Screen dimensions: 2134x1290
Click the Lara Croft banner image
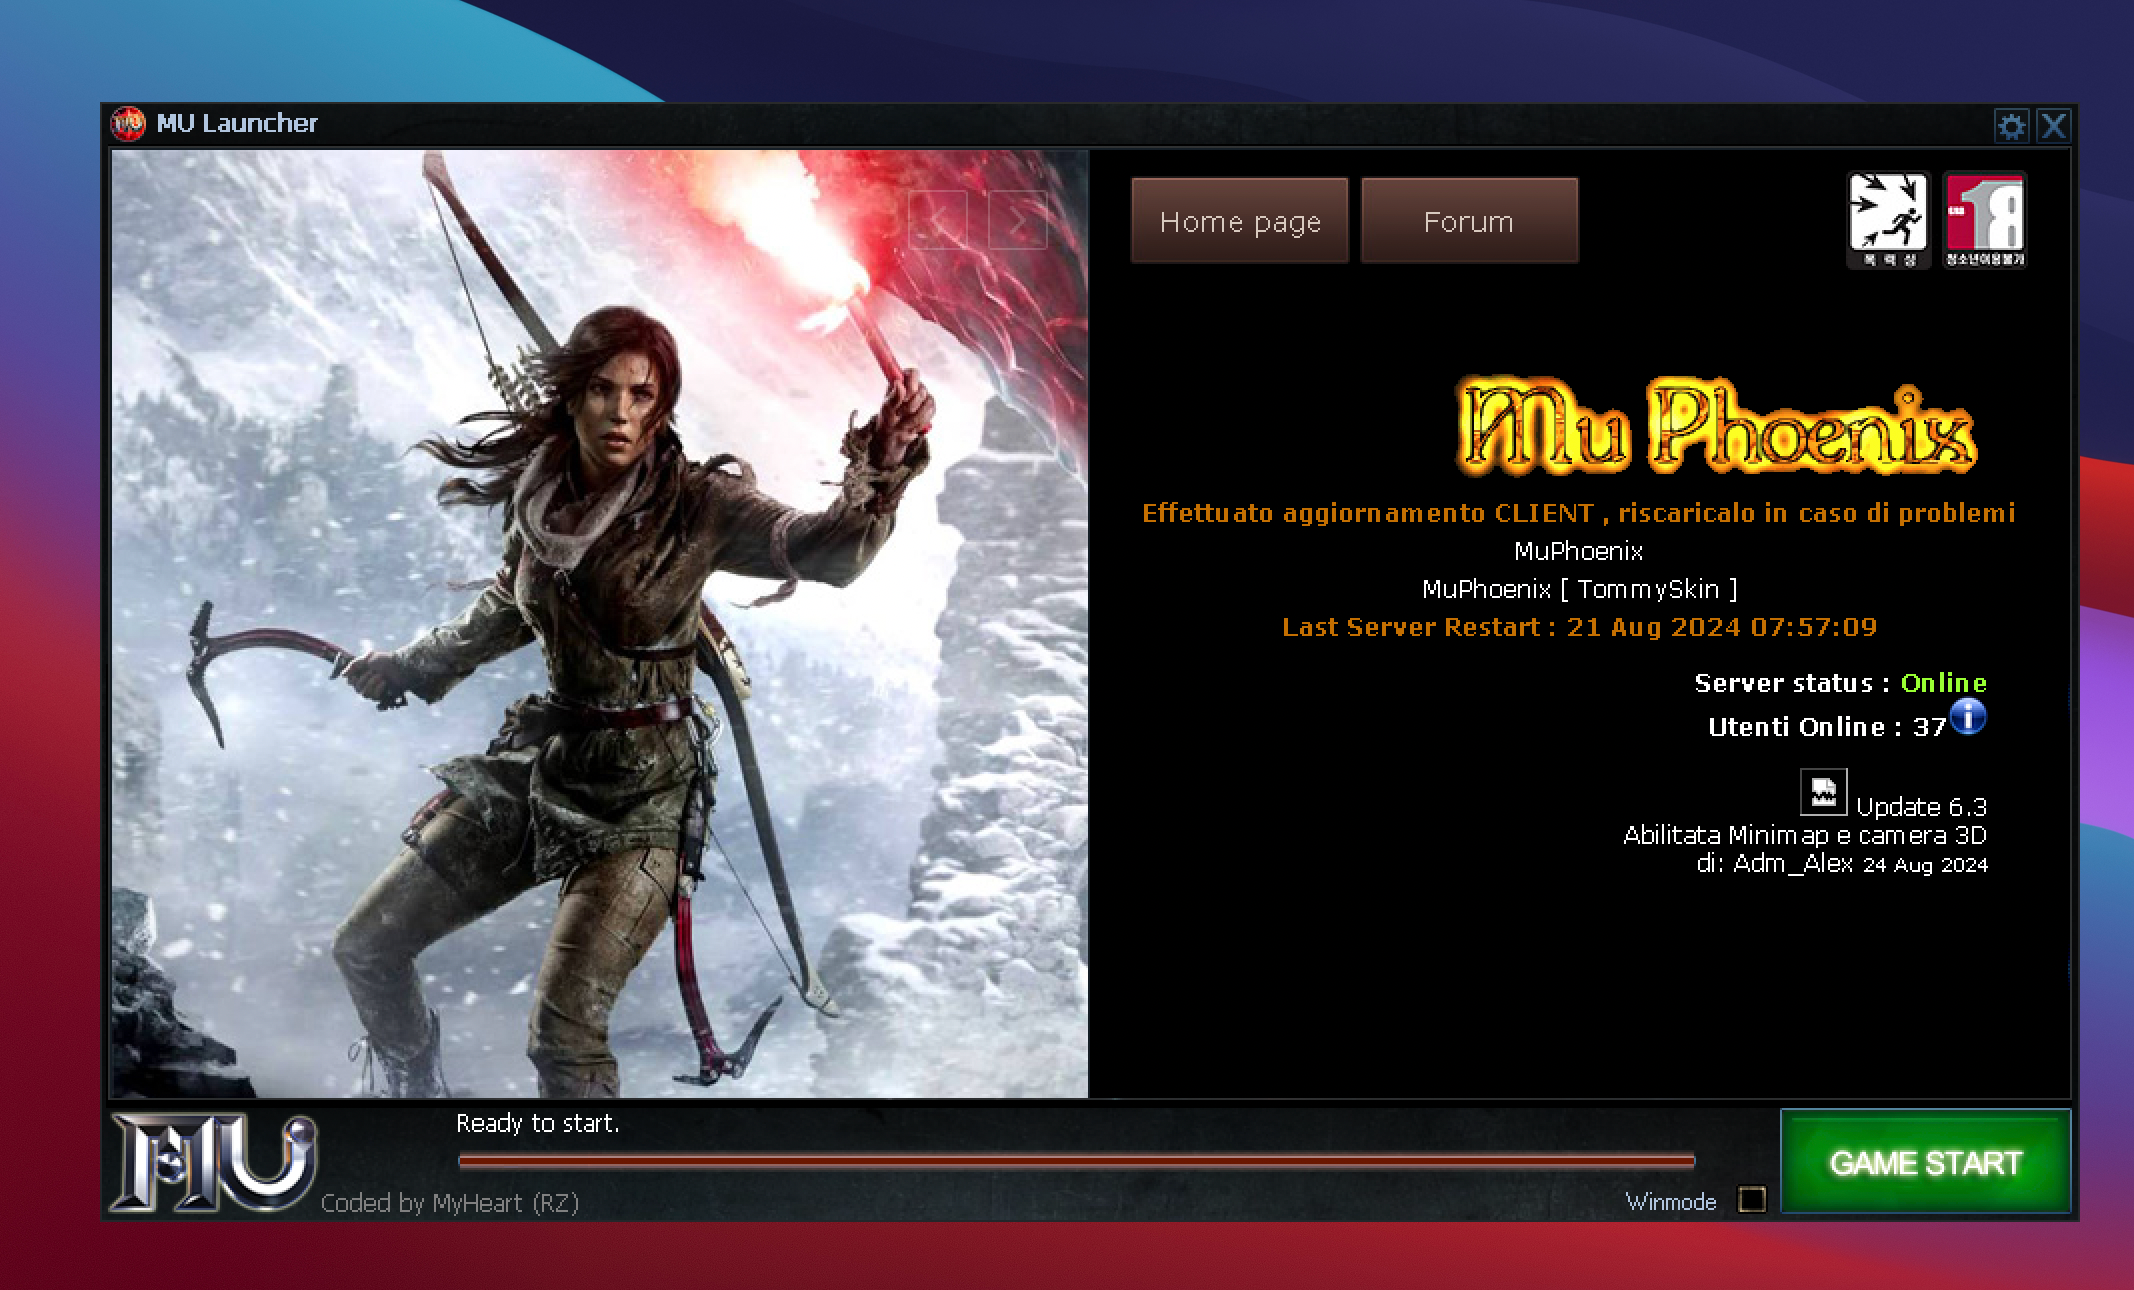coord(599,624)
